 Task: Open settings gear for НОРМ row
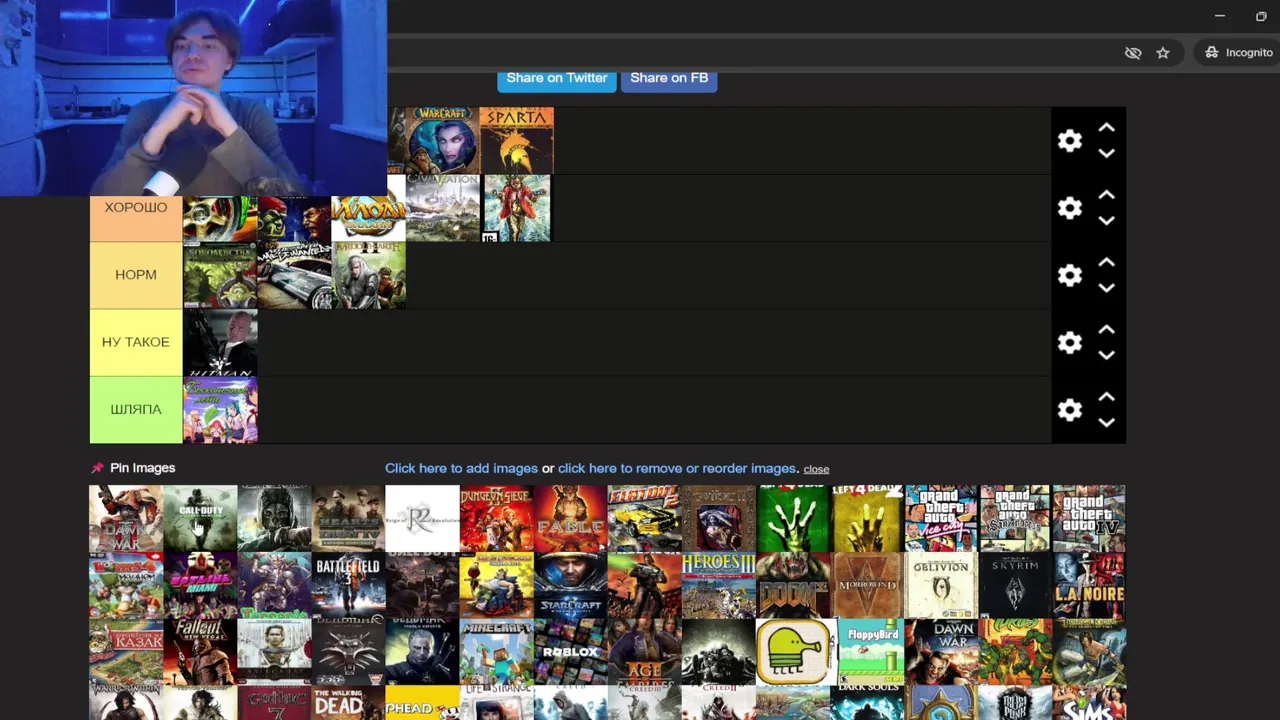1070,275
